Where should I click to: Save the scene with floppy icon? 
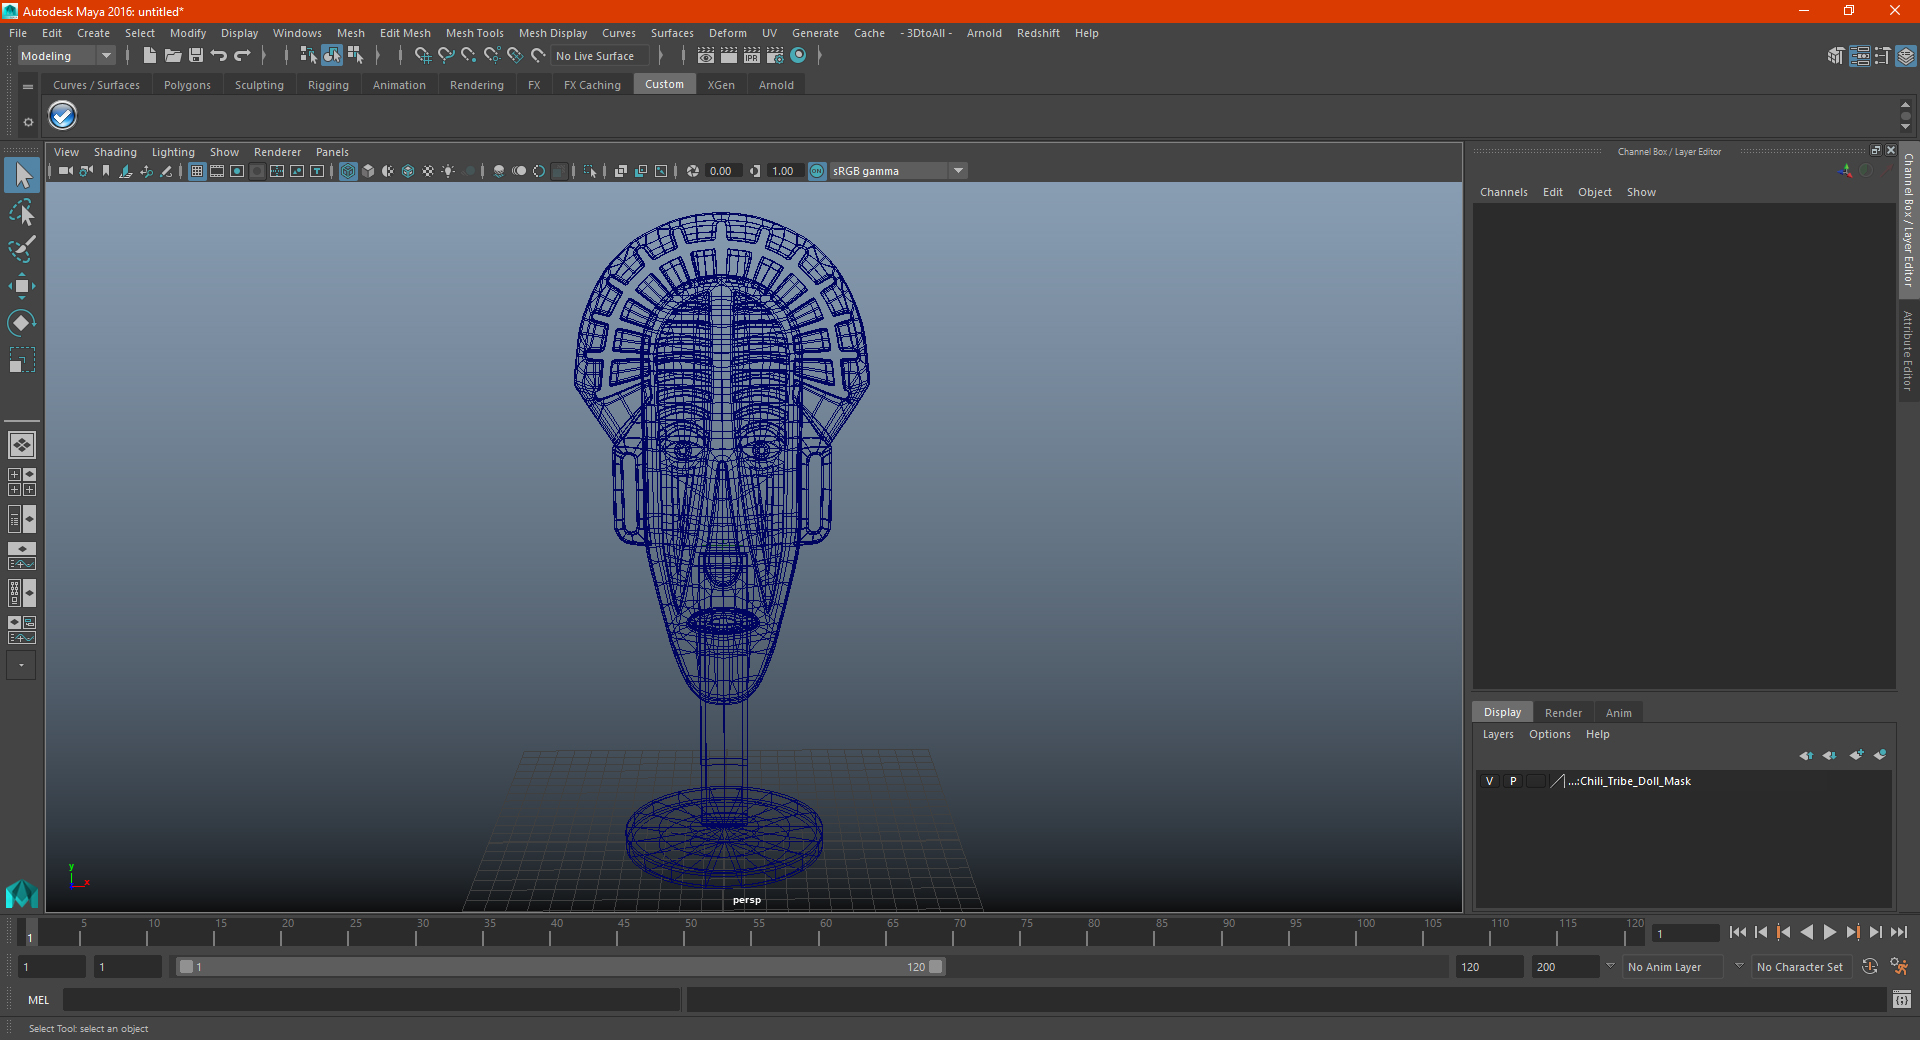click(196, 56)
